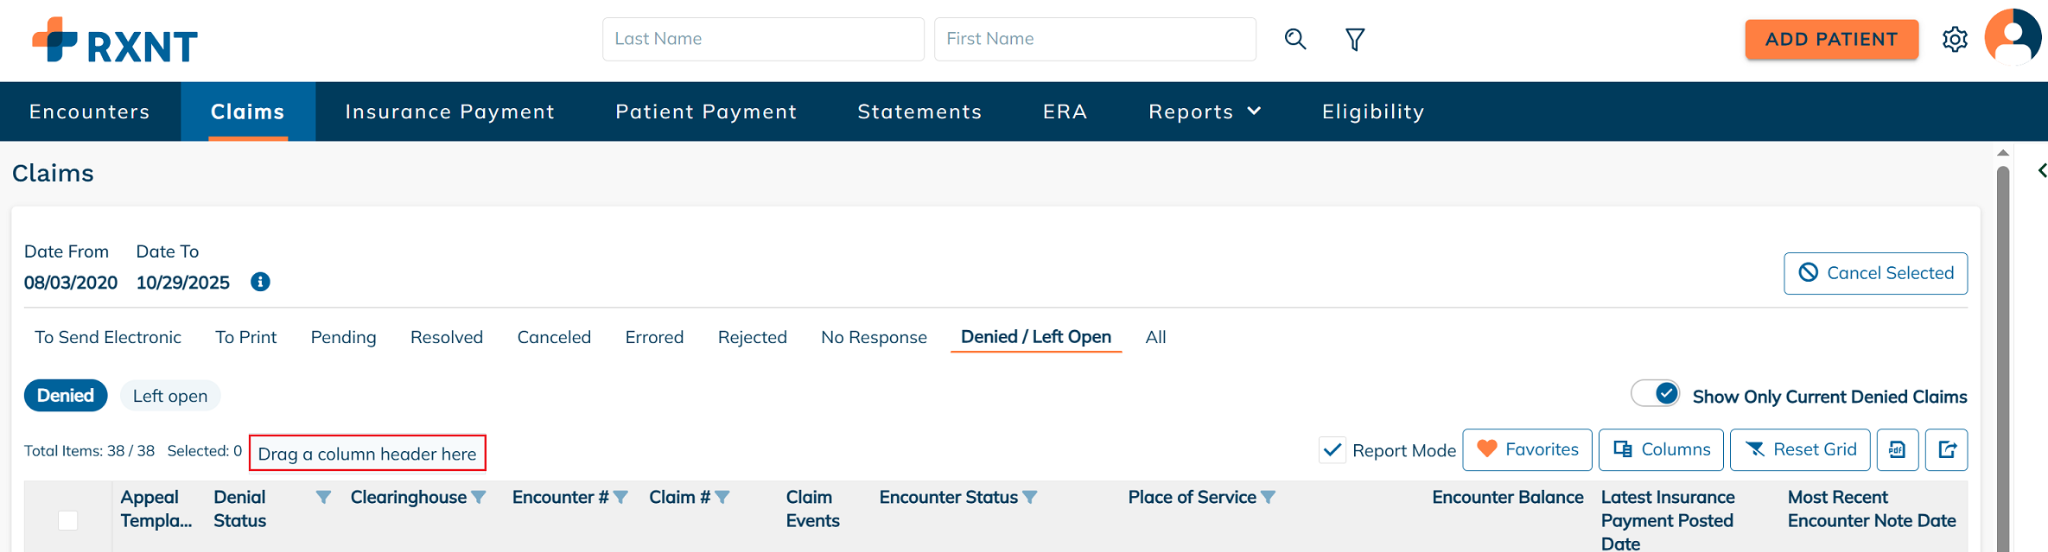Toggle Show Only Current Denied Claims
2048x552 pixels.
(1656, 394)
